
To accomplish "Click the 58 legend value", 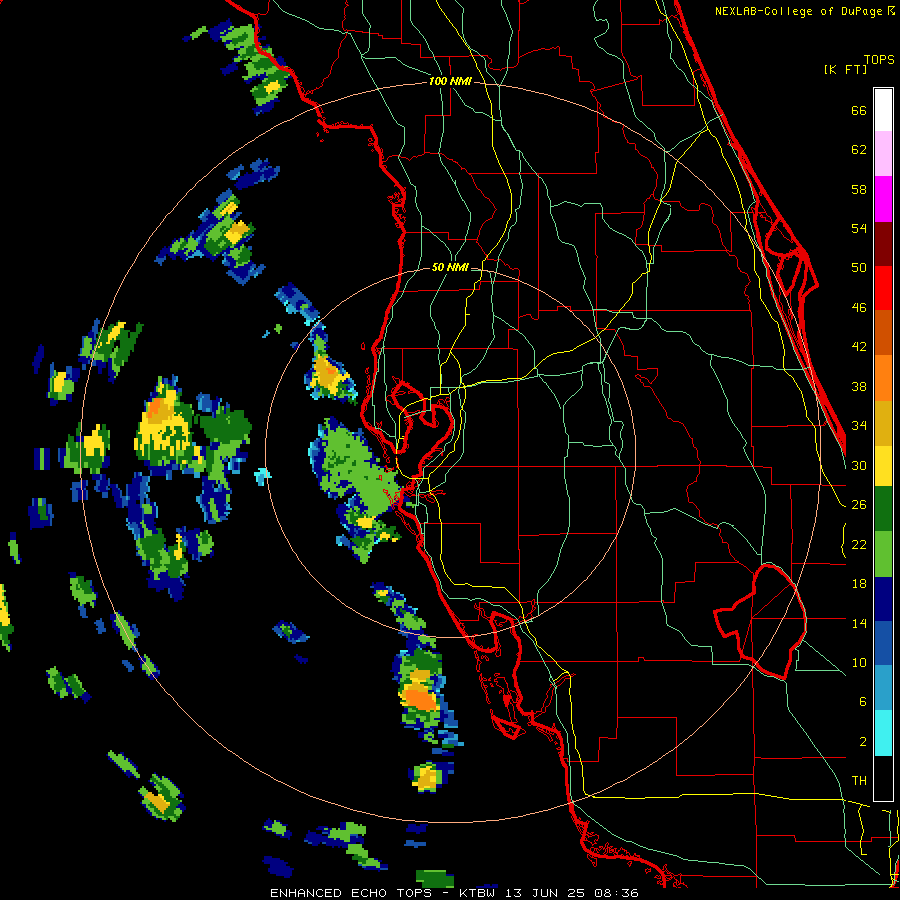I will (859, 189).
